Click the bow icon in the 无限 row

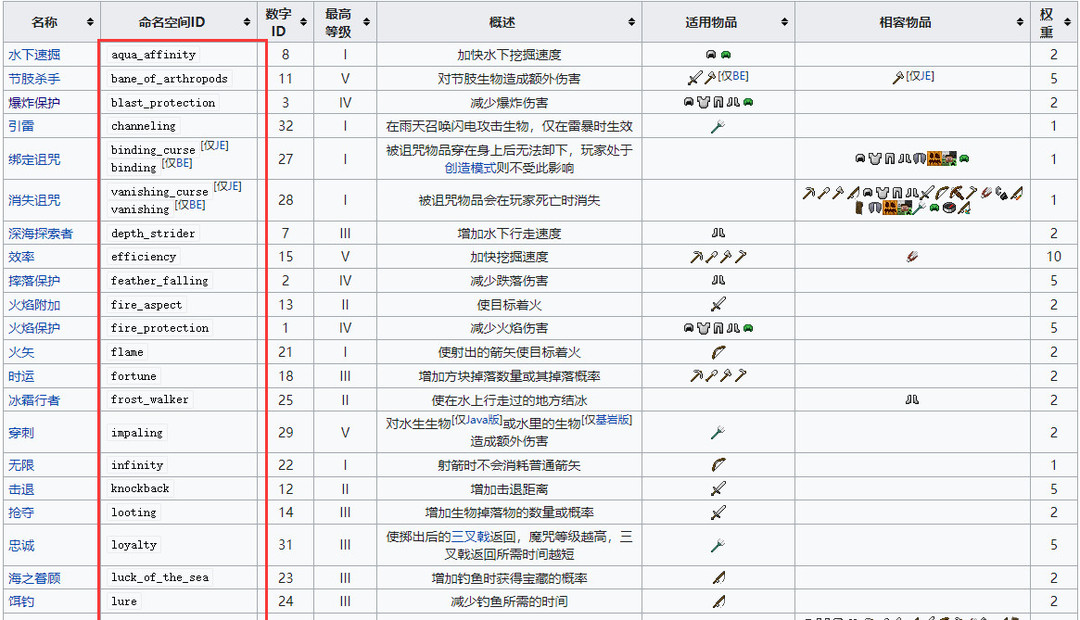coord(717,465)
